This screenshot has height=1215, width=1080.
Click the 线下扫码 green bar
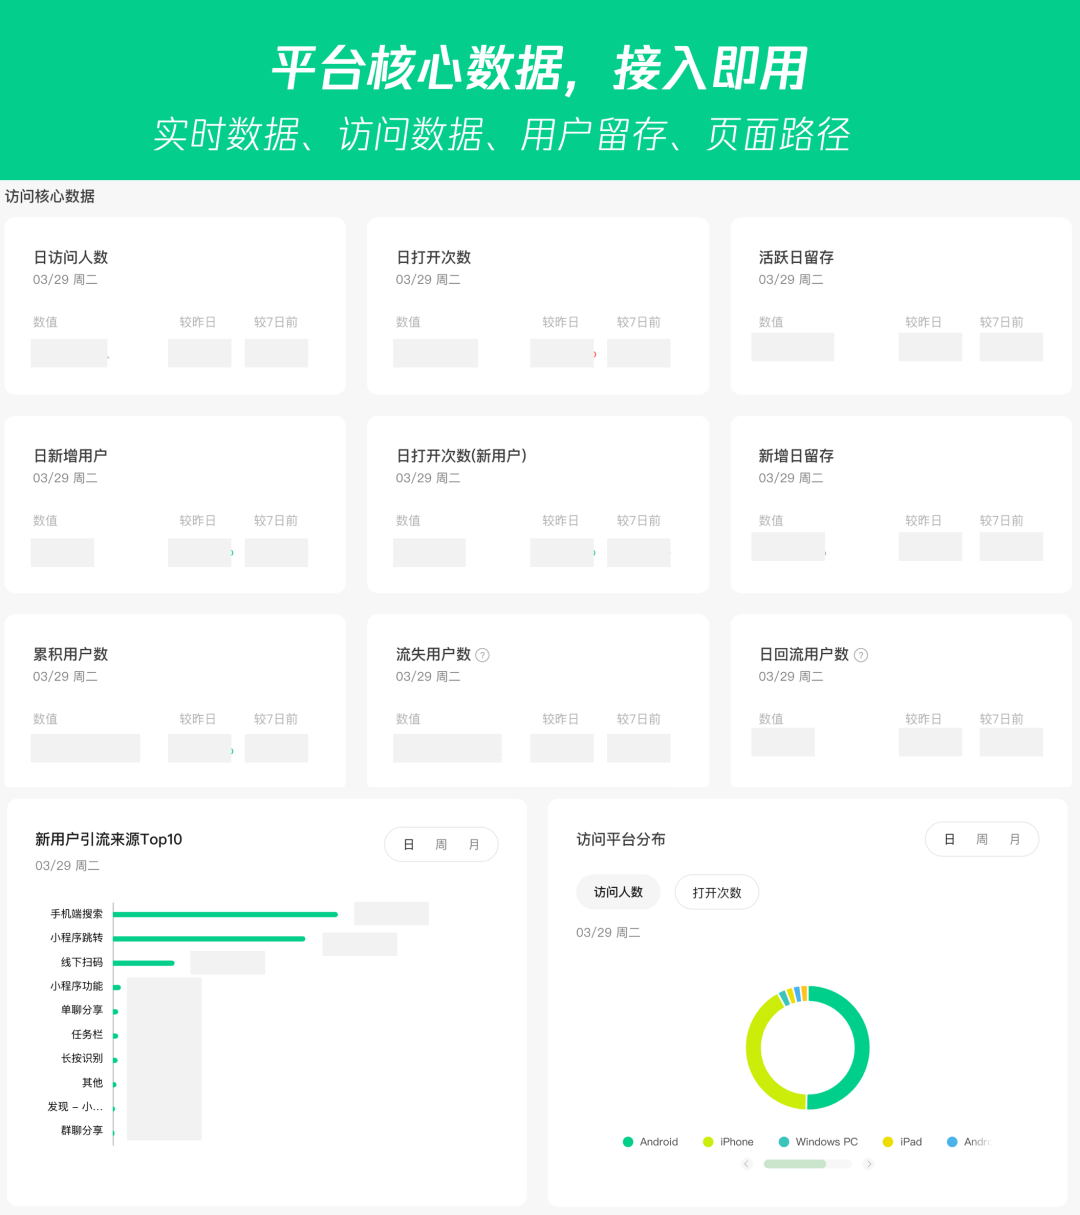[144, 963]
